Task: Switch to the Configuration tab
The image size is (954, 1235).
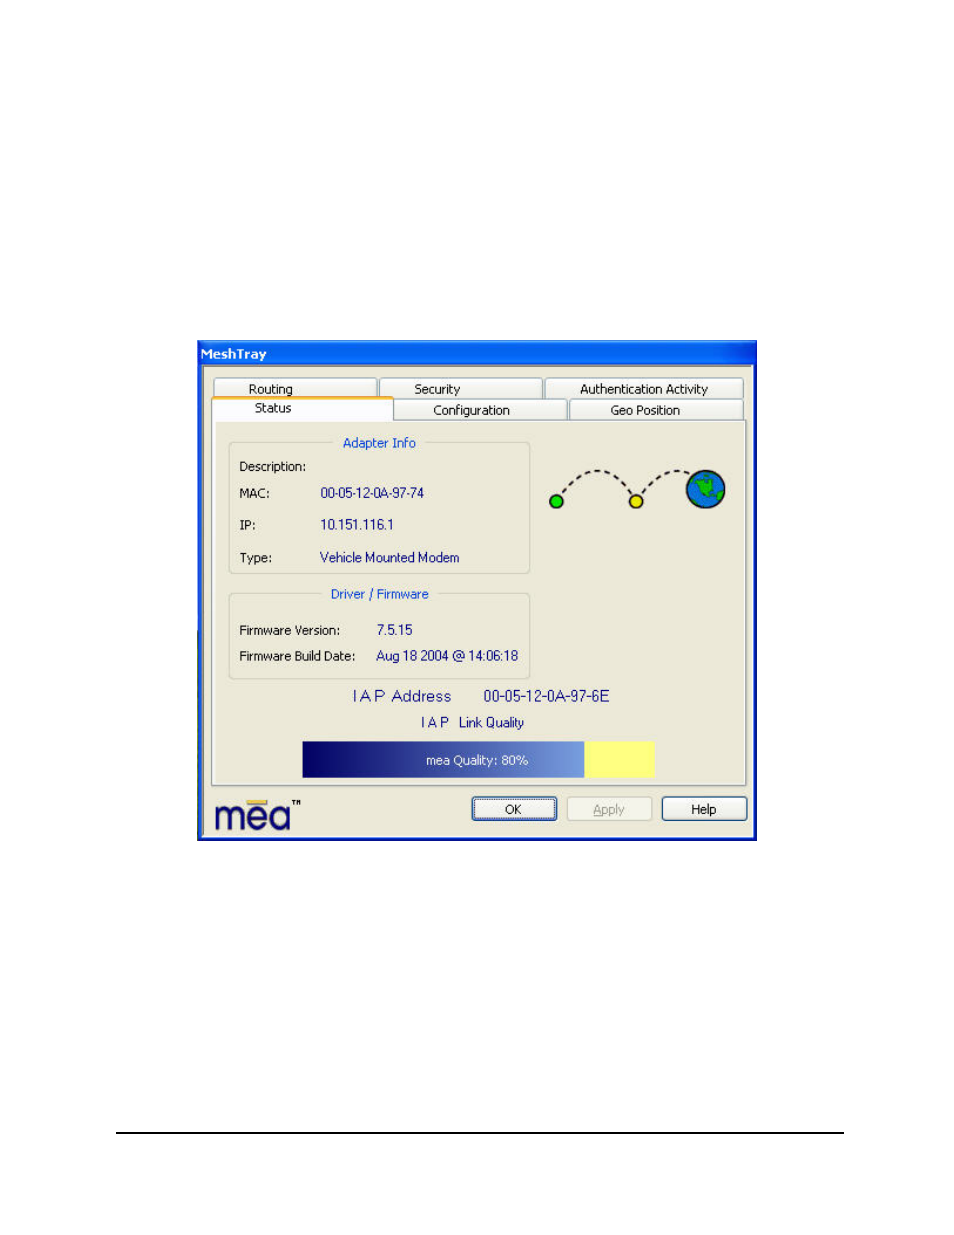Action: [481, 410]
